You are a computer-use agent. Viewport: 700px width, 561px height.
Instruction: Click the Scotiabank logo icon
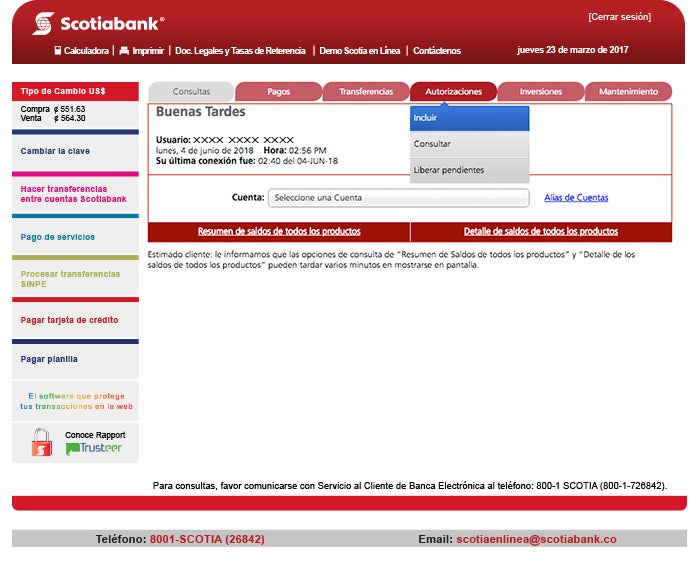coord(43,22)
